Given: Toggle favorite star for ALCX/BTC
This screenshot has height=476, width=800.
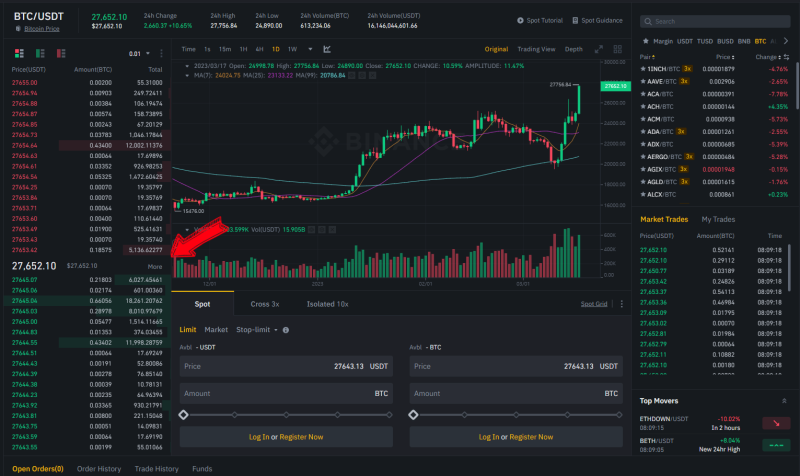Looking at the screenshot, I should pyautogui.click(x=643, y=194).
